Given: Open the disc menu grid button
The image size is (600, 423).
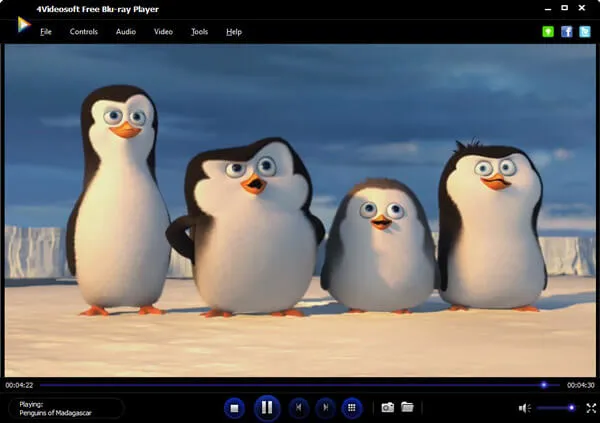Looking at the screenshot, I should pos(352,408).
